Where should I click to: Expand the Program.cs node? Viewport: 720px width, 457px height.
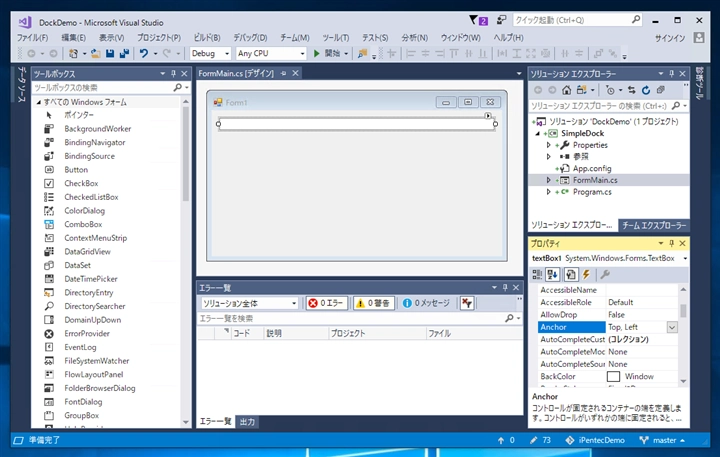click(548, 192)
